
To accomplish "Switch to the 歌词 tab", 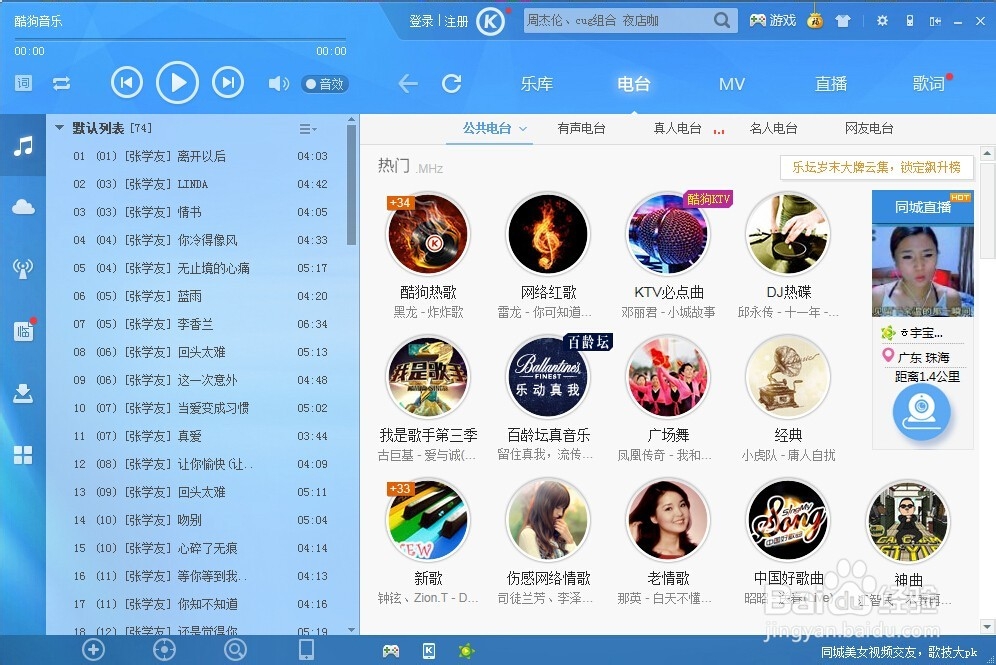I will [929, 83].
